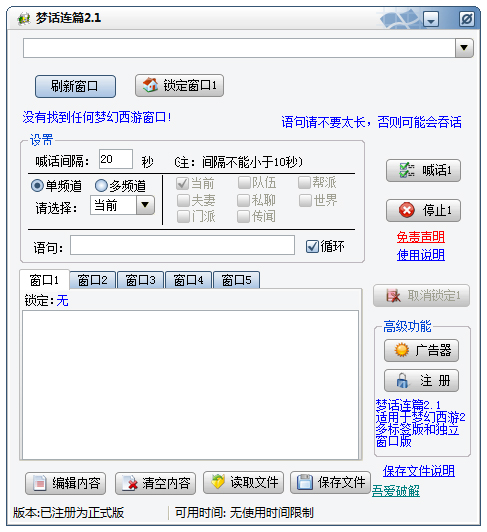Open the 免责声明 link
Viewport: 487px width, 532px height.
pos(421,237)
